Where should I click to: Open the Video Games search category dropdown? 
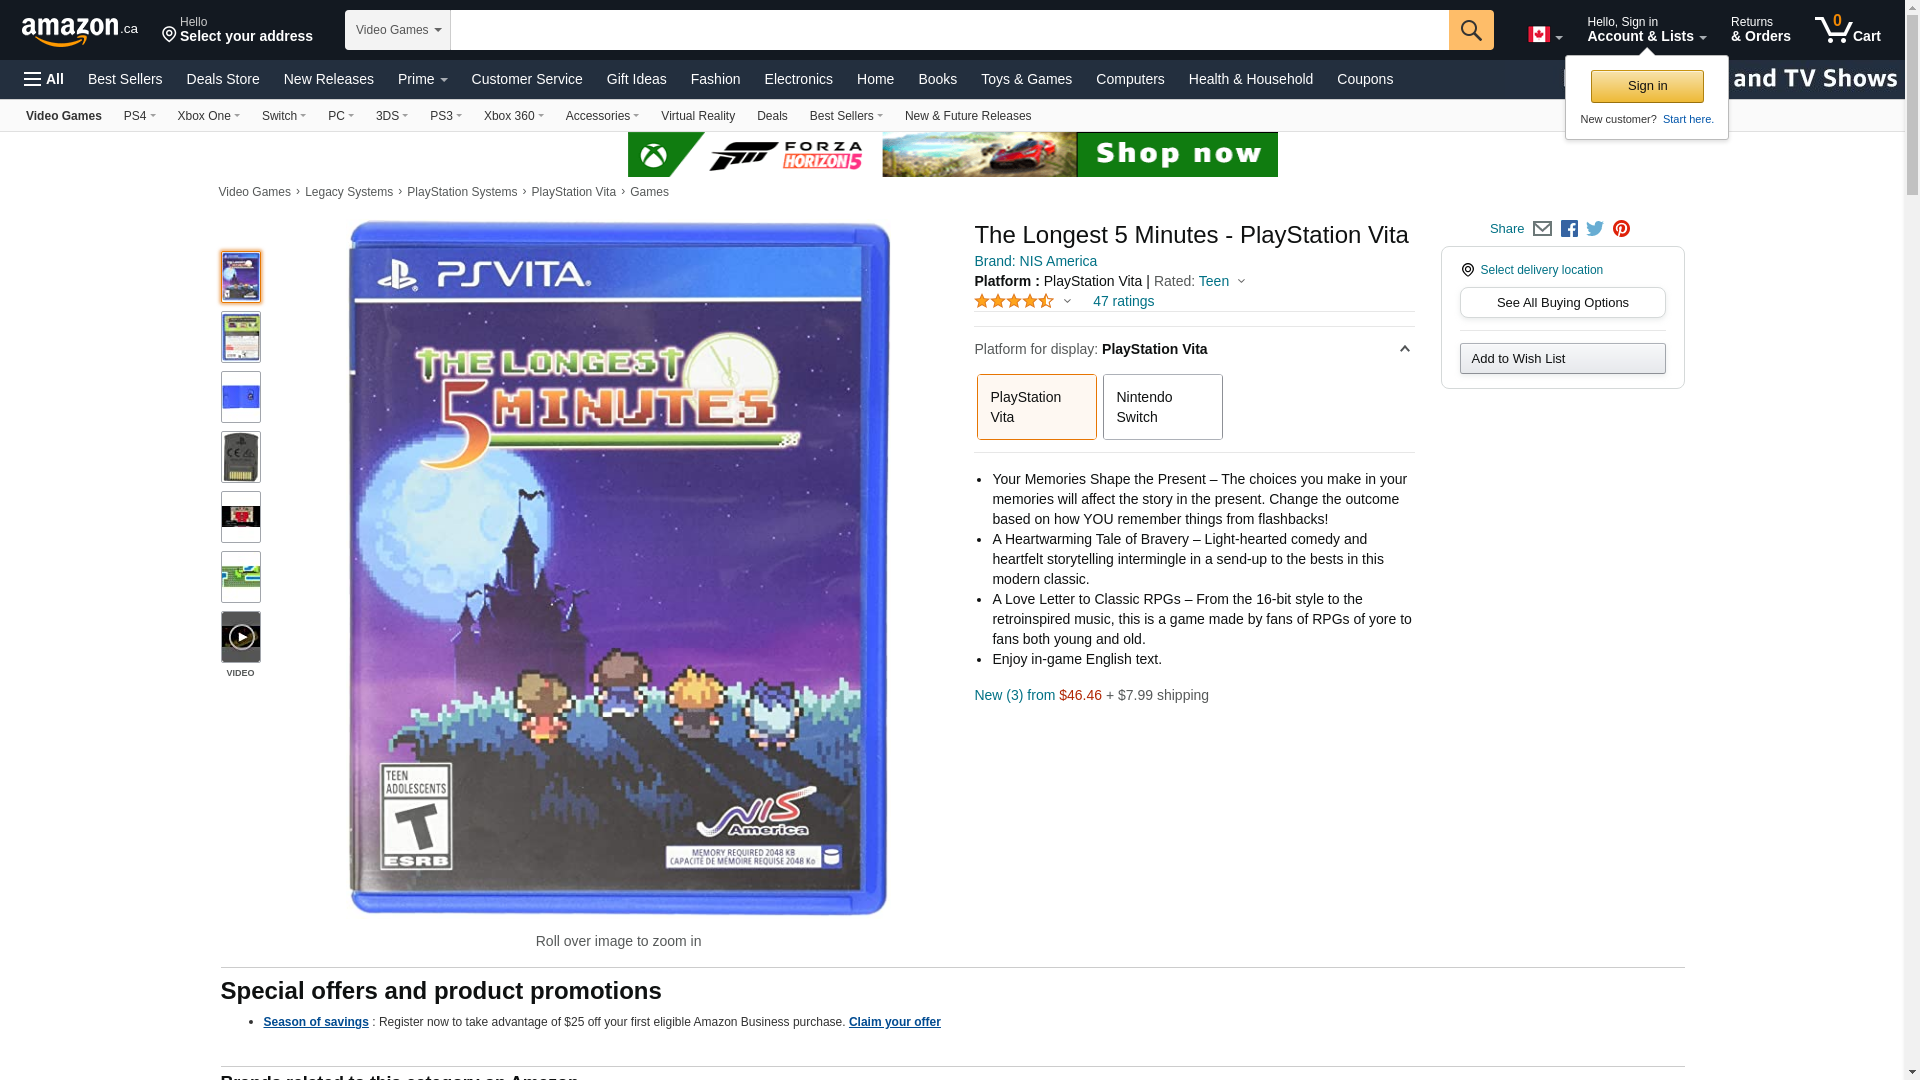(x=398, y=30)
